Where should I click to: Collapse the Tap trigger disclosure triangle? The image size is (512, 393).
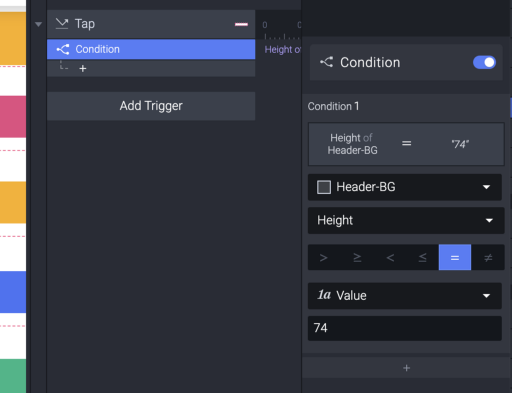coord(38,24)
